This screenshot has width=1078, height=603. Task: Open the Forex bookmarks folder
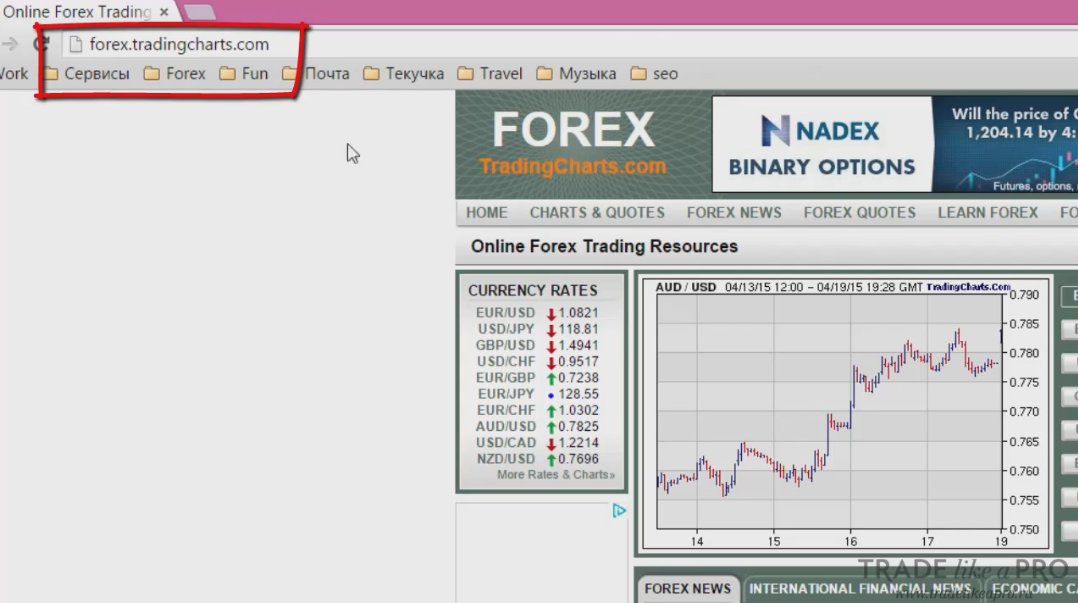tap(175, 74)
